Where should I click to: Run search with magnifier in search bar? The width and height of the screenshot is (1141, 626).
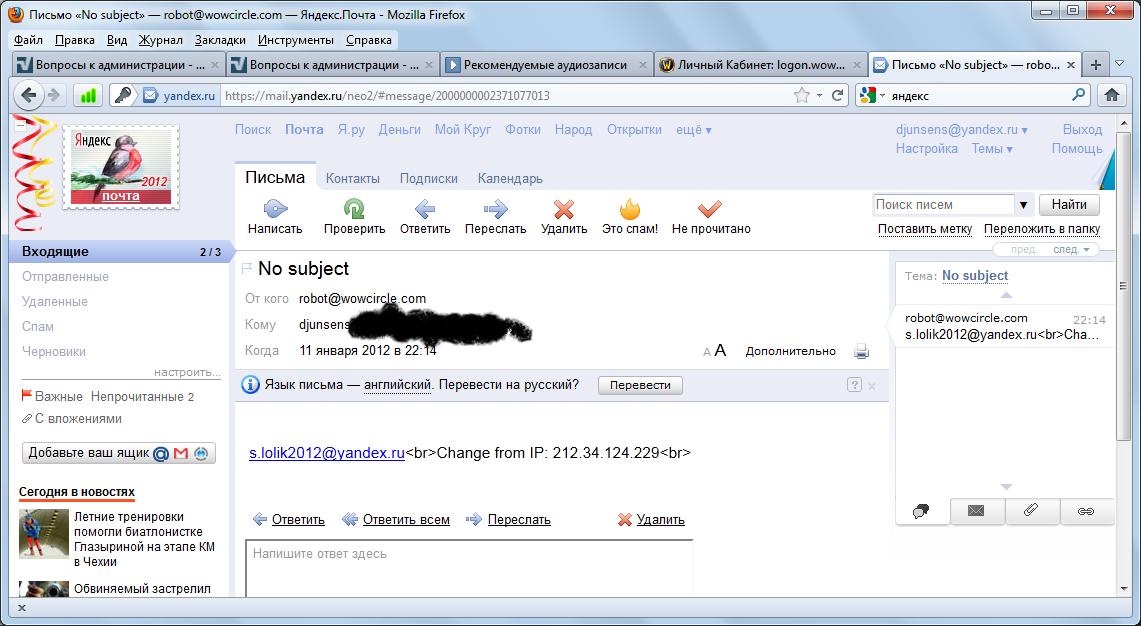[x=1078, y=95]
